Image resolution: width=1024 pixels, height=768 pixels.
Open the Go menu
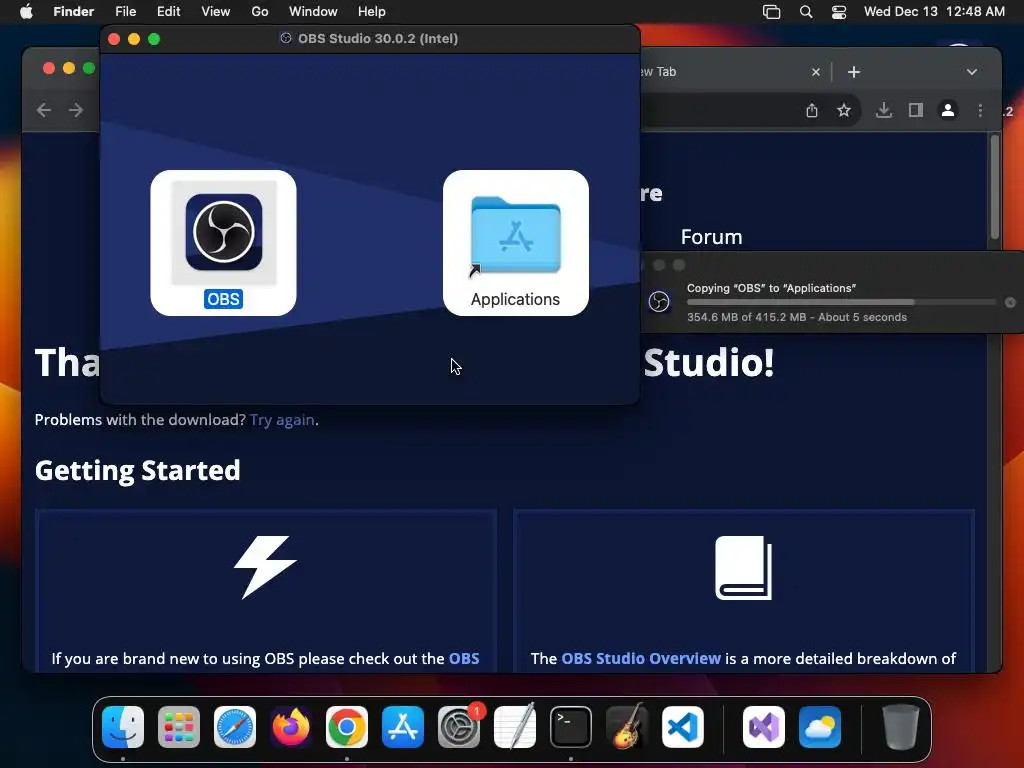pyautogui.click(x=260, y=12)
